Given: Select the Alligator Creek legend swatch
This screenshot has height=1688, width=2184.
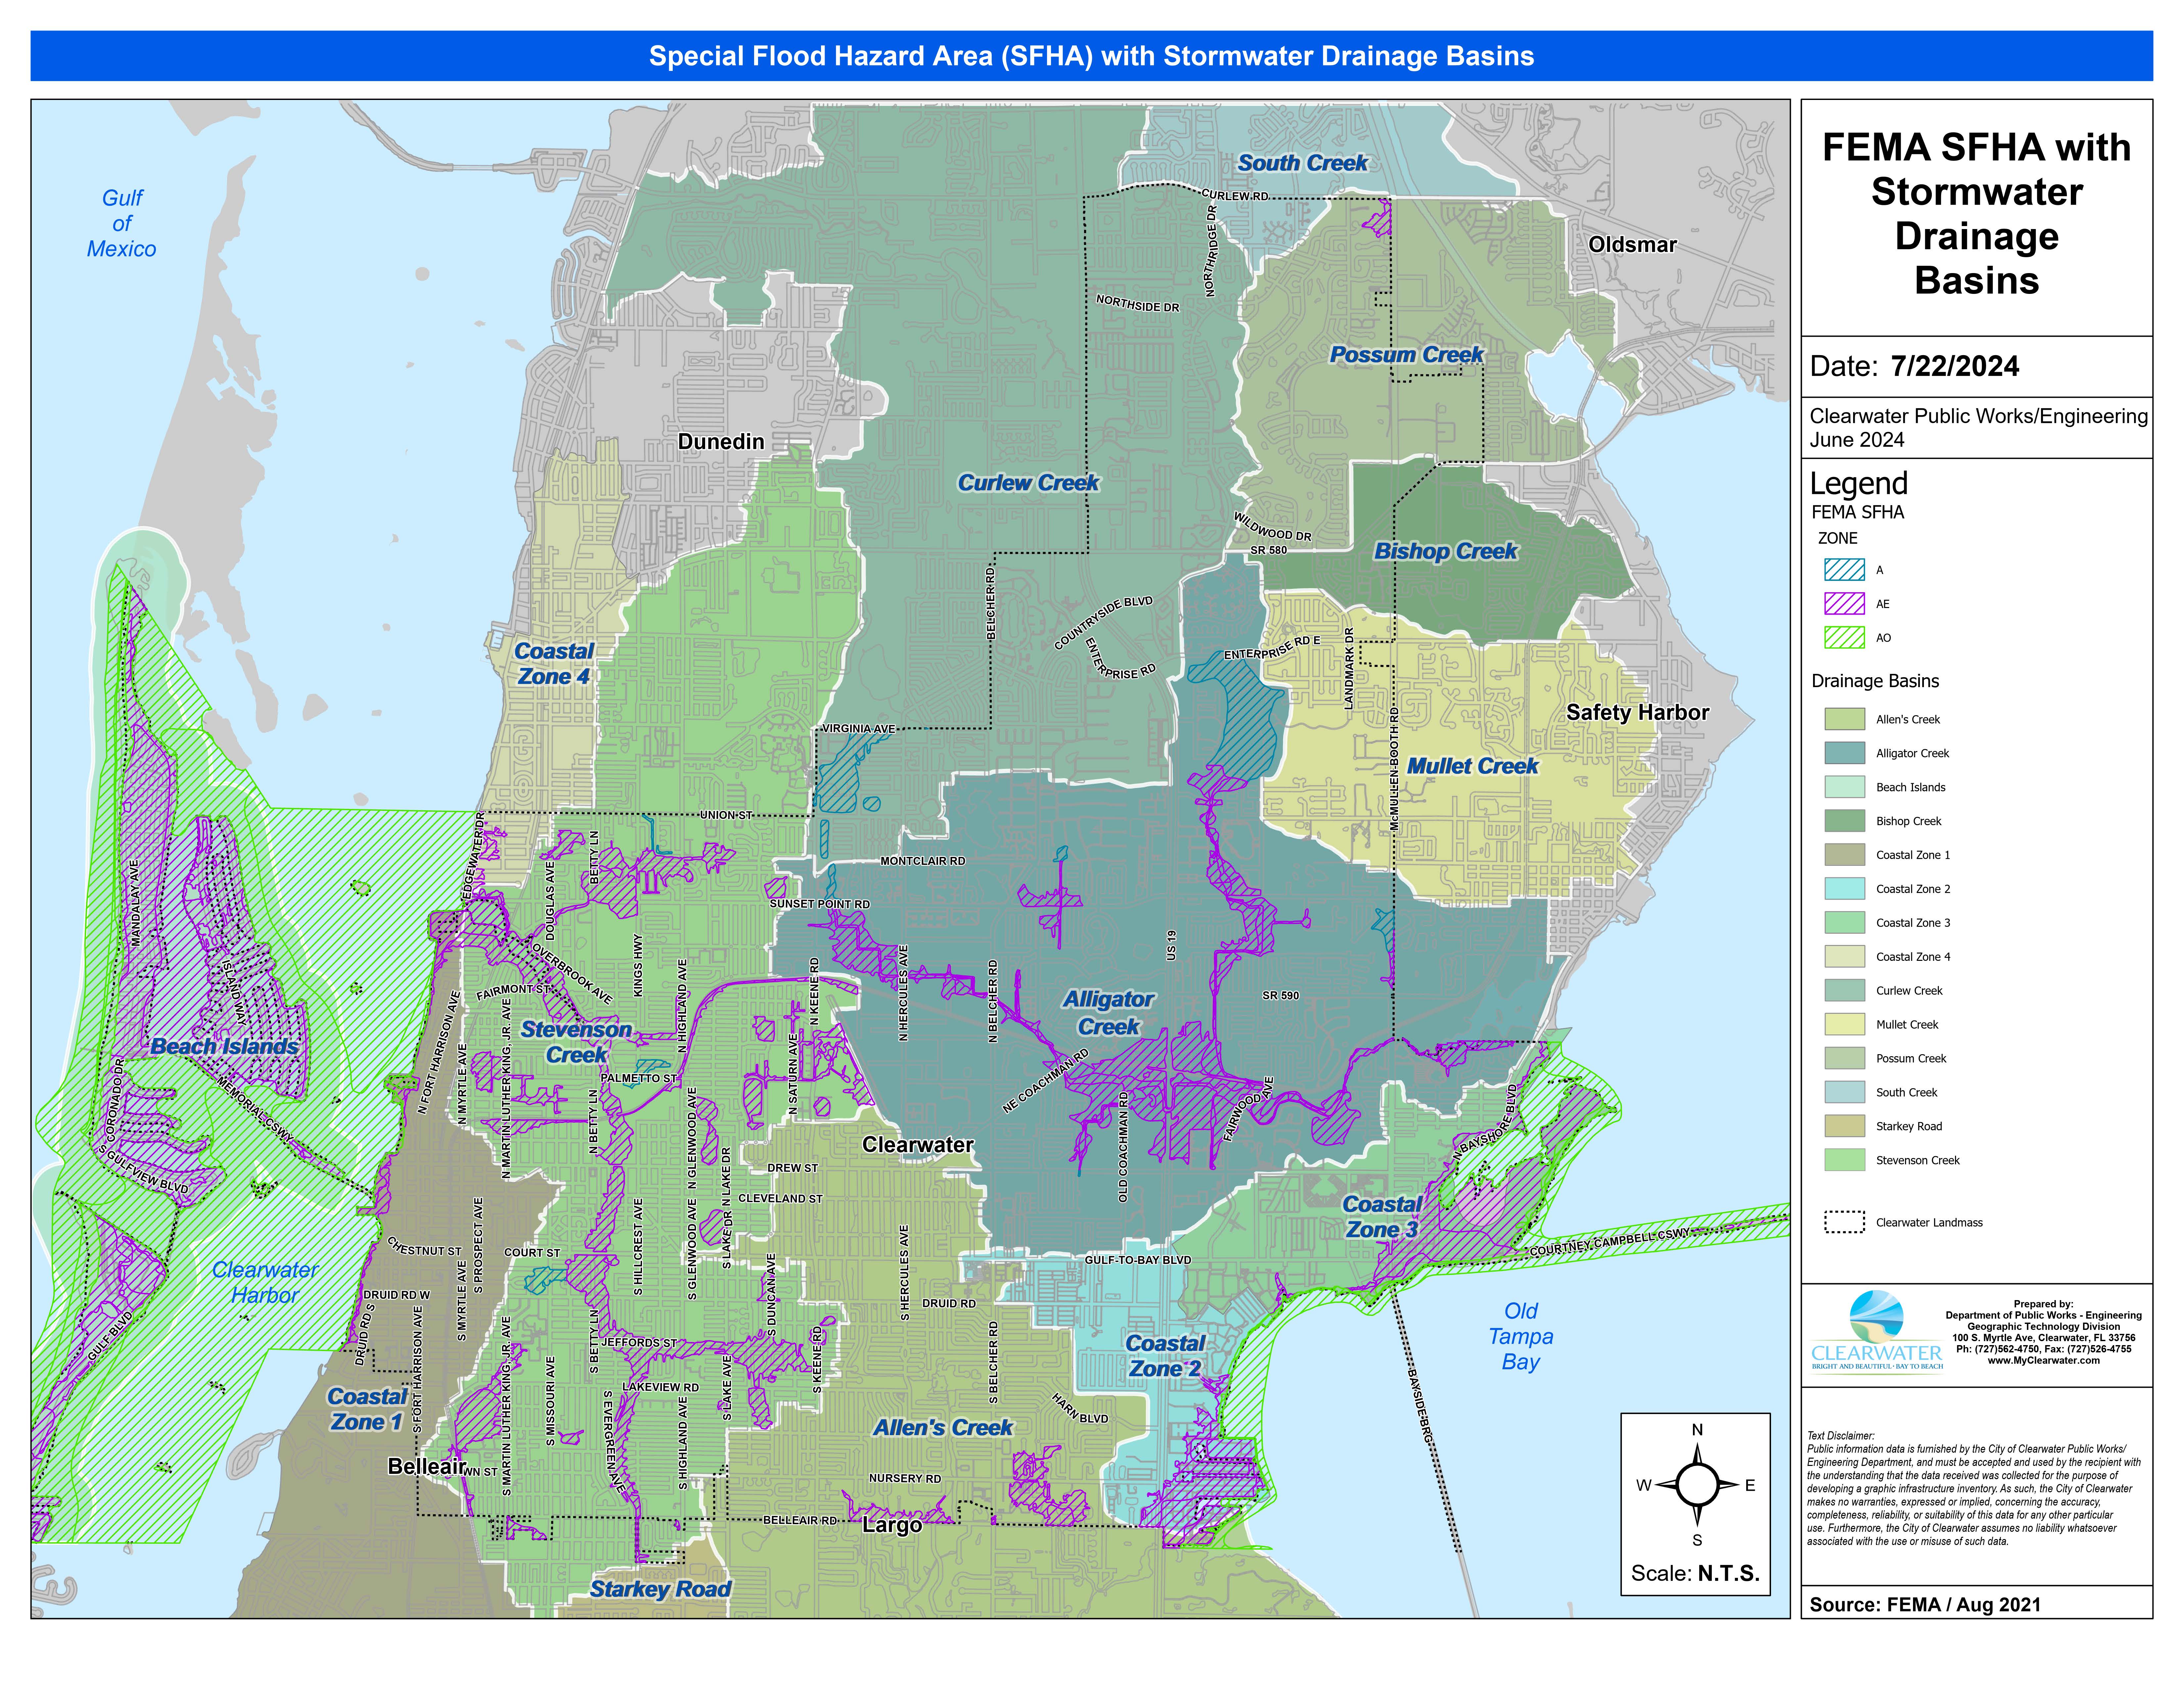Looking at the screenshot, I should point(1844,753).
